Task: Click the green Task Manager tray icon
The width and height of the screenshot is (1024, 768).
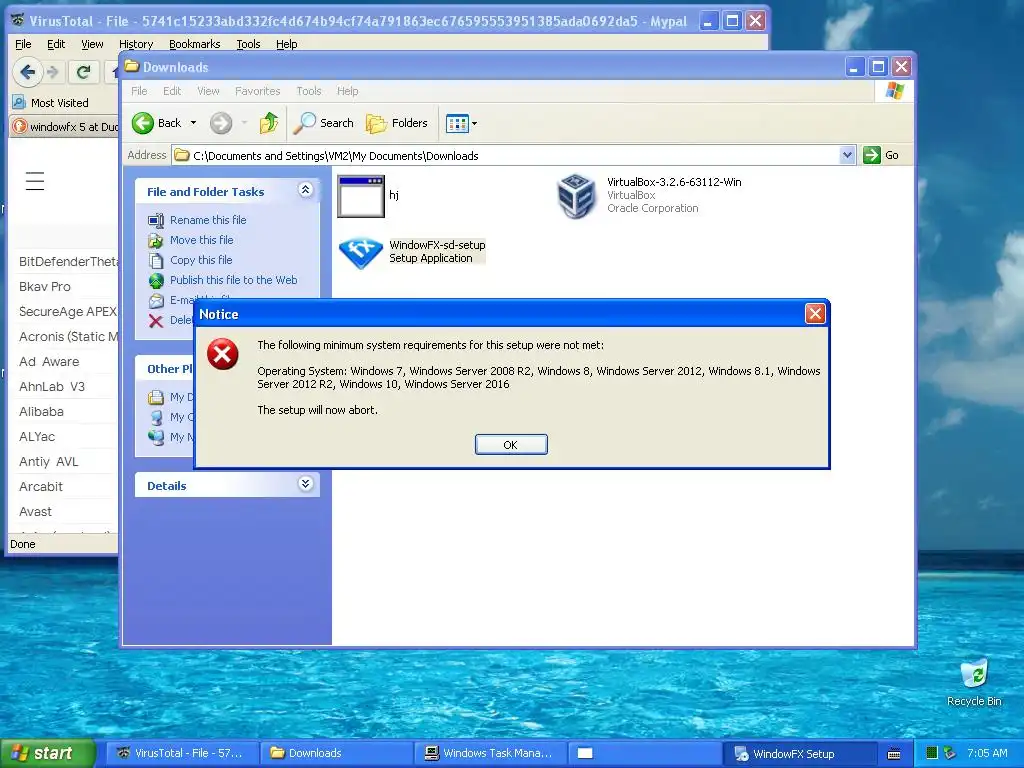Action: pyautogui.click(x=932, y=753)
